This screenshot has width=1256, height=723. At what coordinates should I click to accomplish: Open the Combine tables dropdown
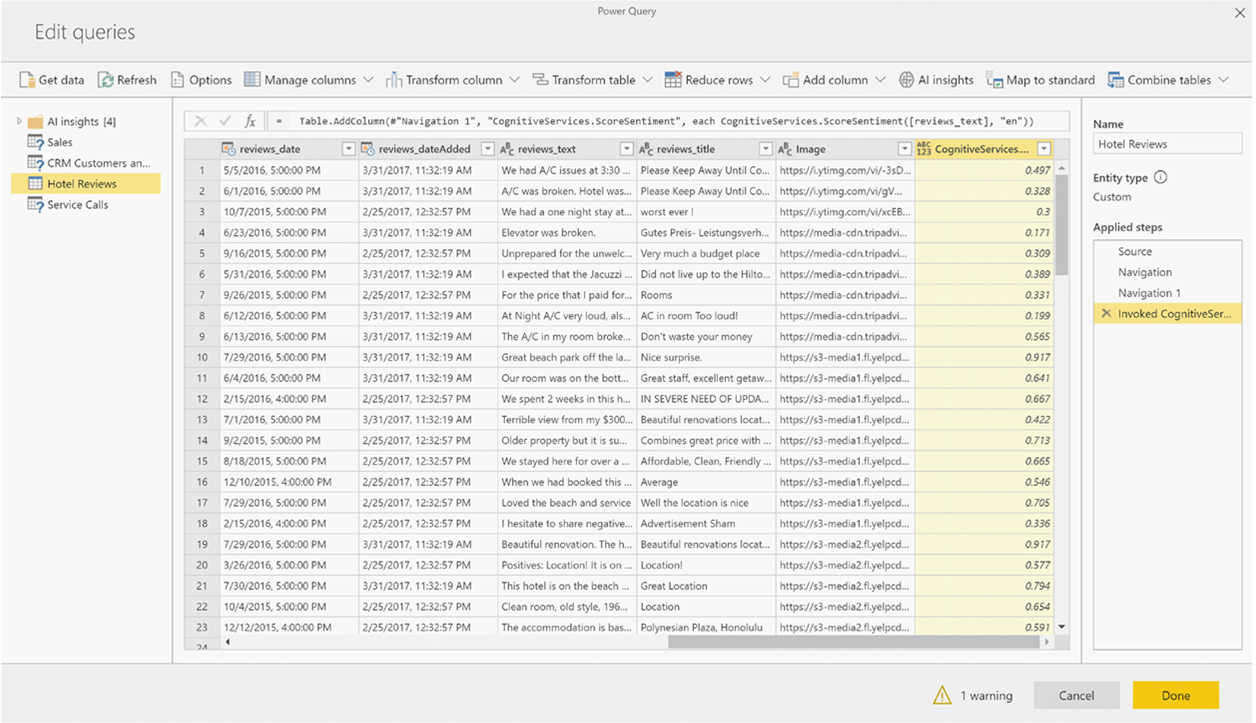pos(1168,80)
